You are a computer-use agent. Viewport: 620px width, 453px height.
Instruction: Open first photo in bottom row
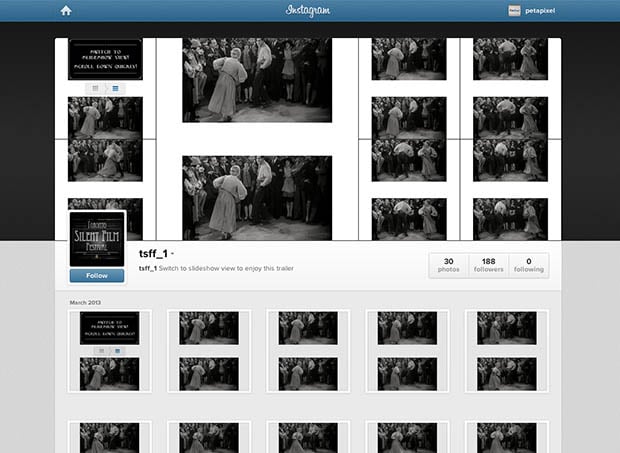pyautogui.click(x=110, y=437)
